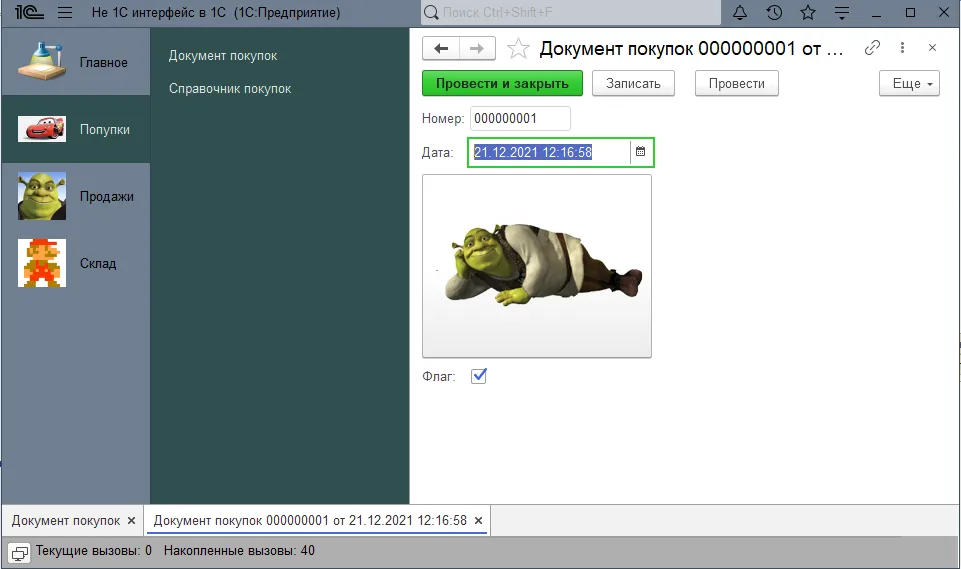961x569 pixels.
Task: Click Текущие вызовы: 0 status text
Action: pyautogui.click(x=94, y=551)
